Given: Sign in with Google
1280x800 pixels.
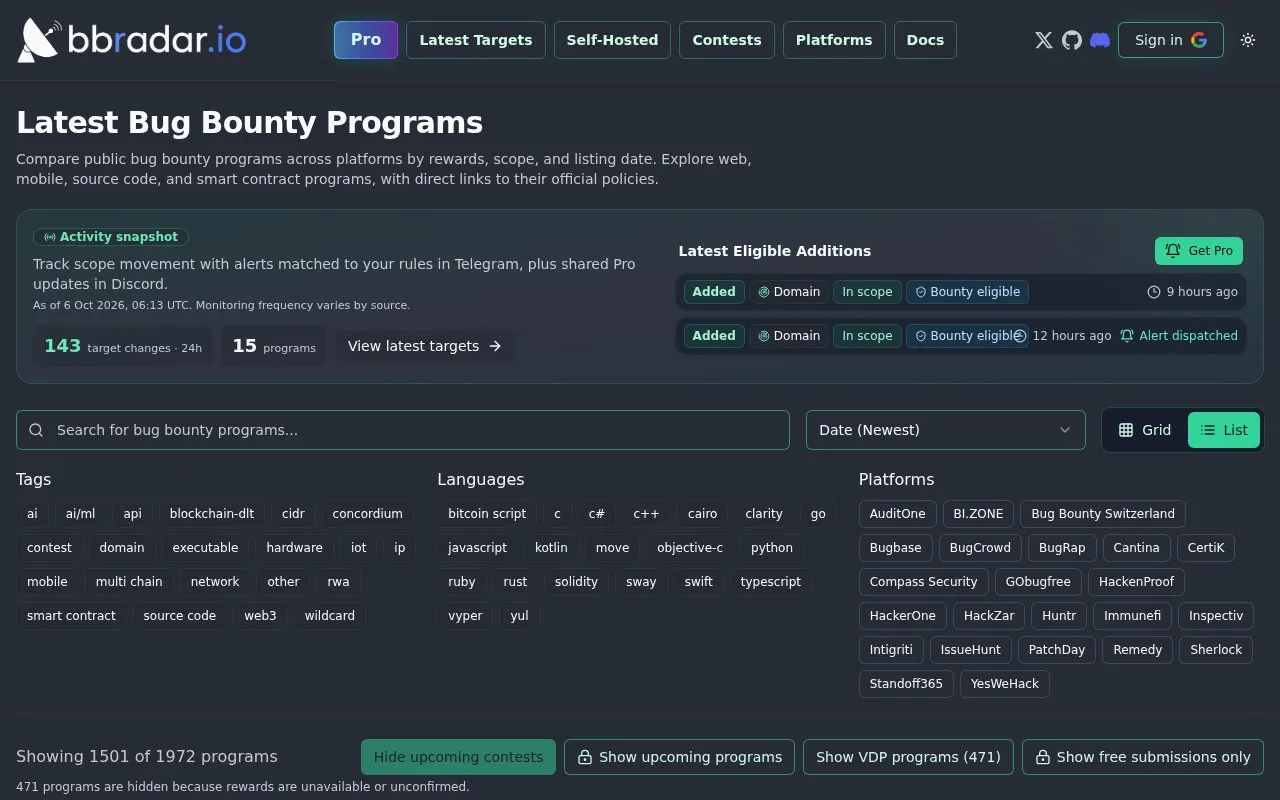Looking at the screenshot, I should pos(1171,40).
